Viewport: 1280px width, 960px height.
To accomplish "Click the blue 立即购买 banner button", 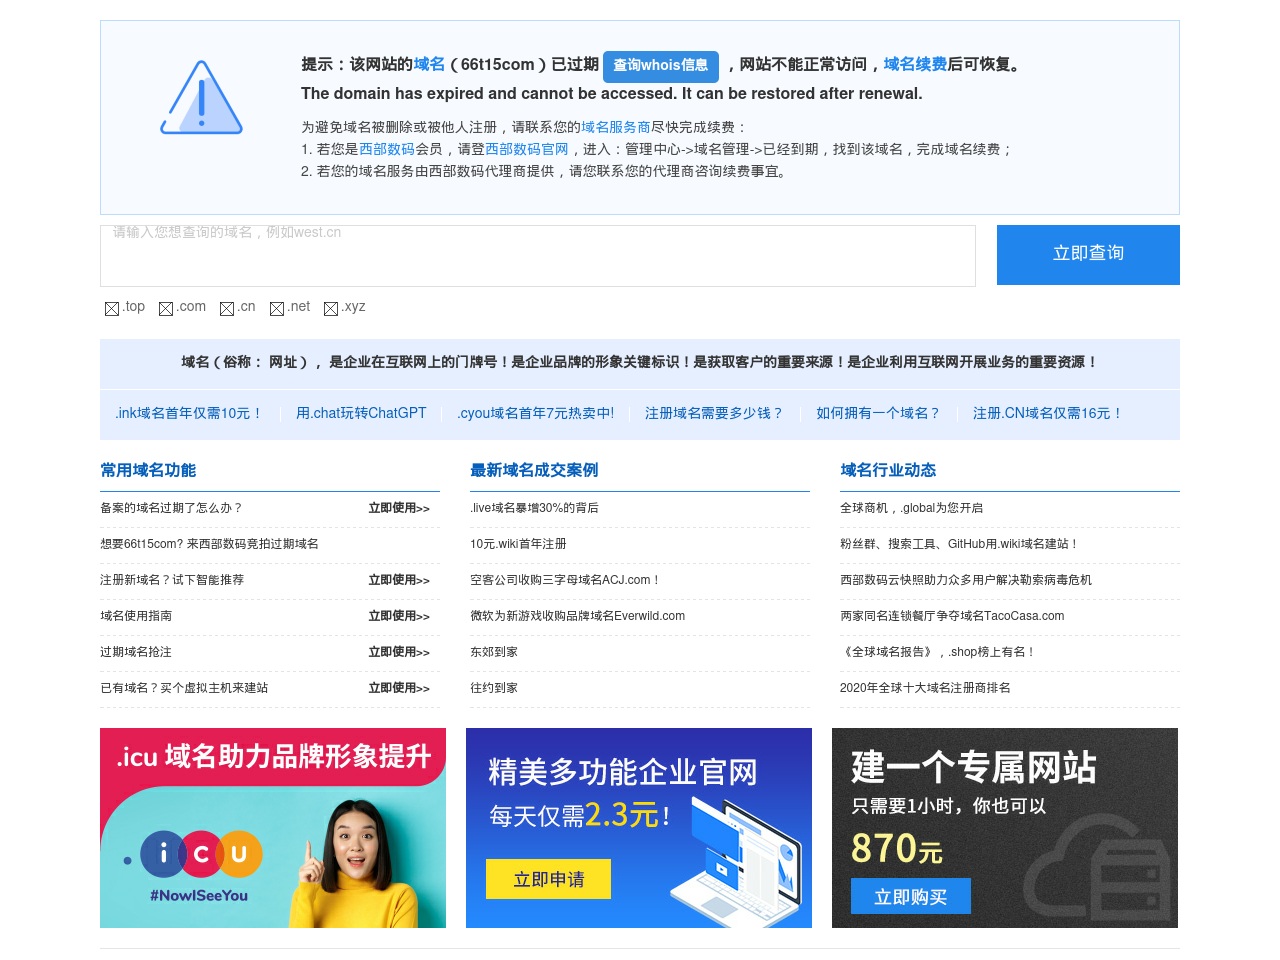I will point(911,897).
